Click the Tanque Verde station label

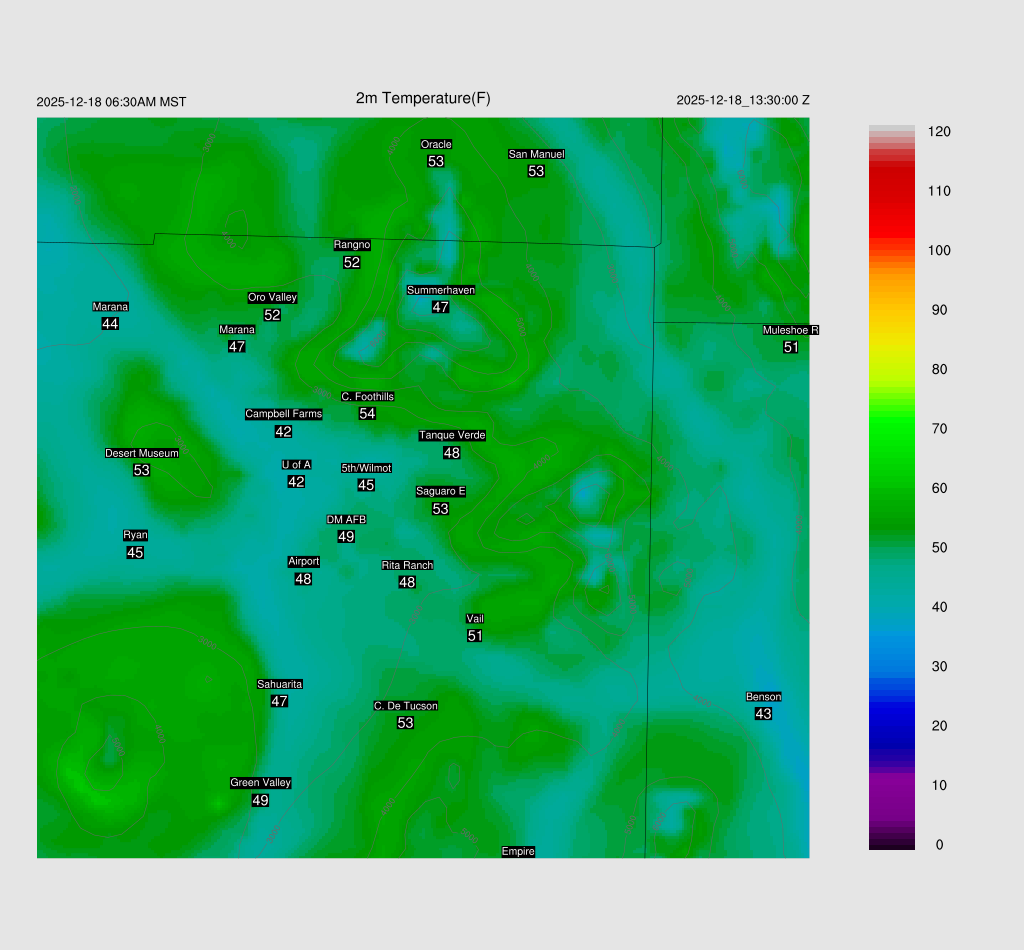(452, 435)
